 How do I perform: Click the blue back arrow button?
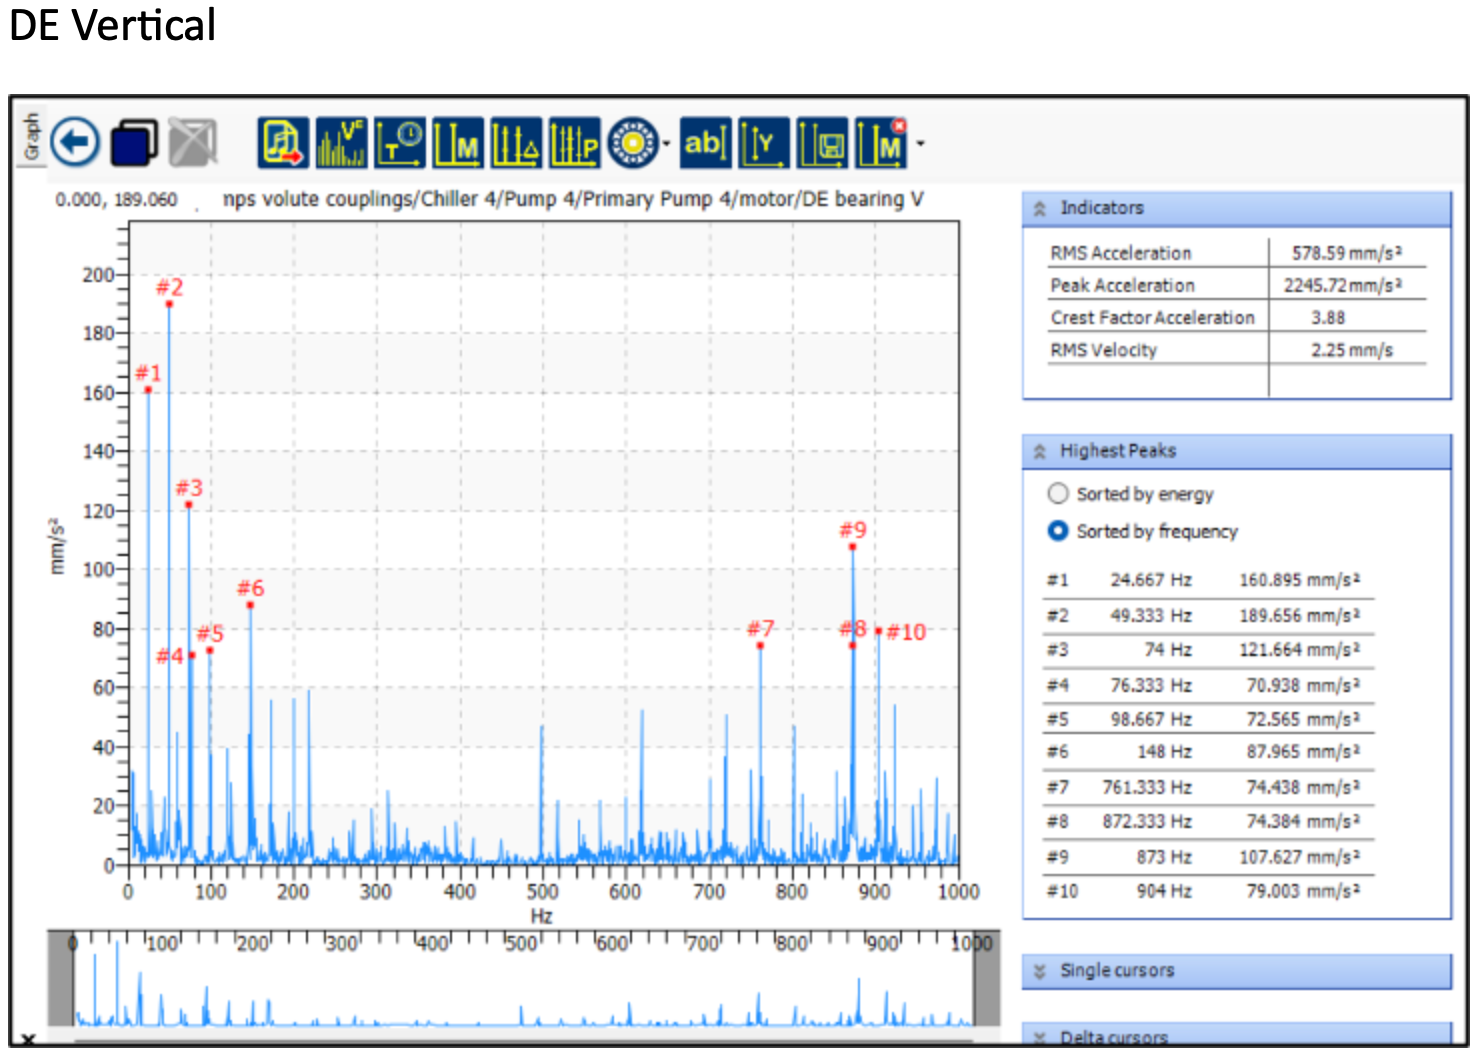click(x=75, y=142)
